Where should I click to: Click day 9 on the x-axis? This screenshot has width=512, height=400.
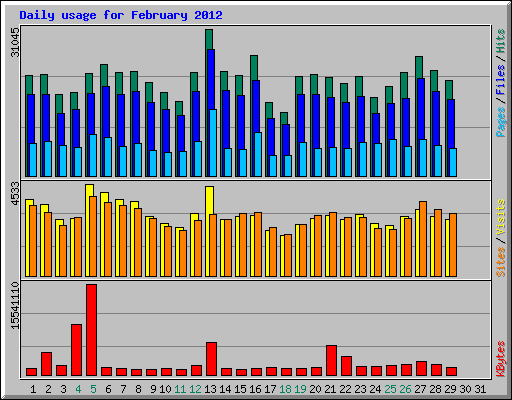[153, 389]
